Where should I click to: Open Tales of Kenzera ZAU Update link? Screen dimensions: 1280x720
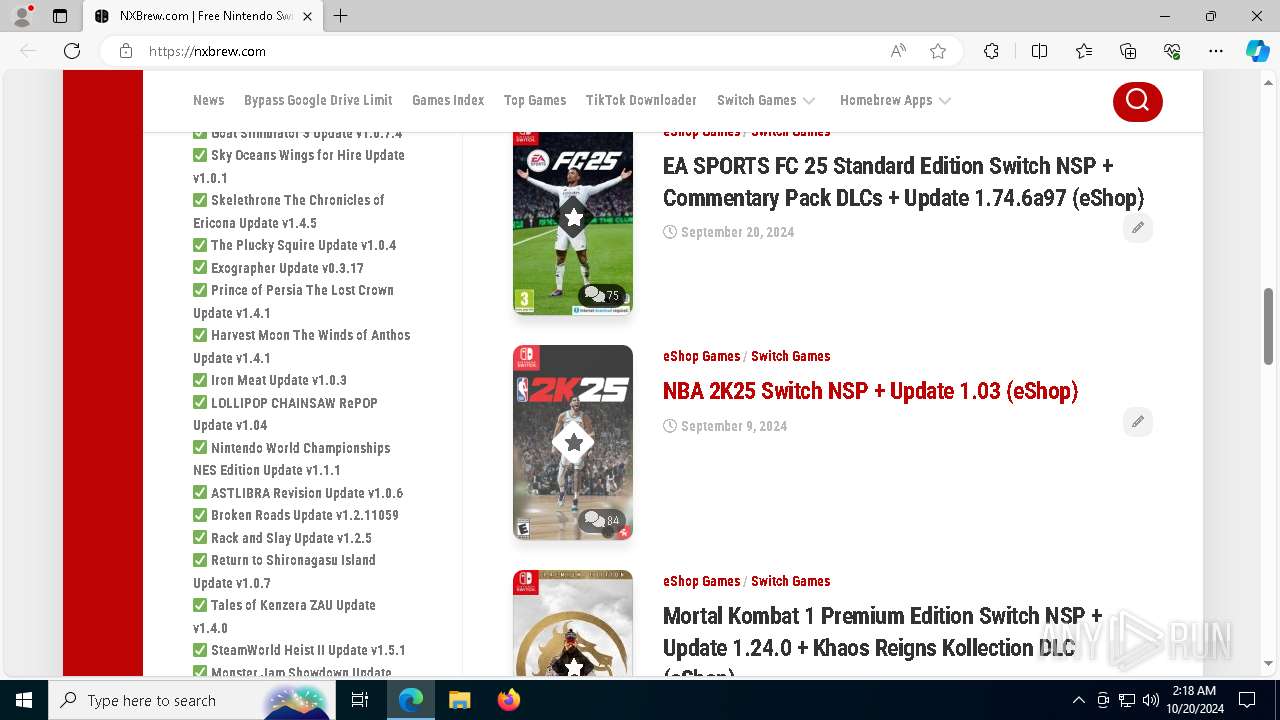tap(284, 616)
